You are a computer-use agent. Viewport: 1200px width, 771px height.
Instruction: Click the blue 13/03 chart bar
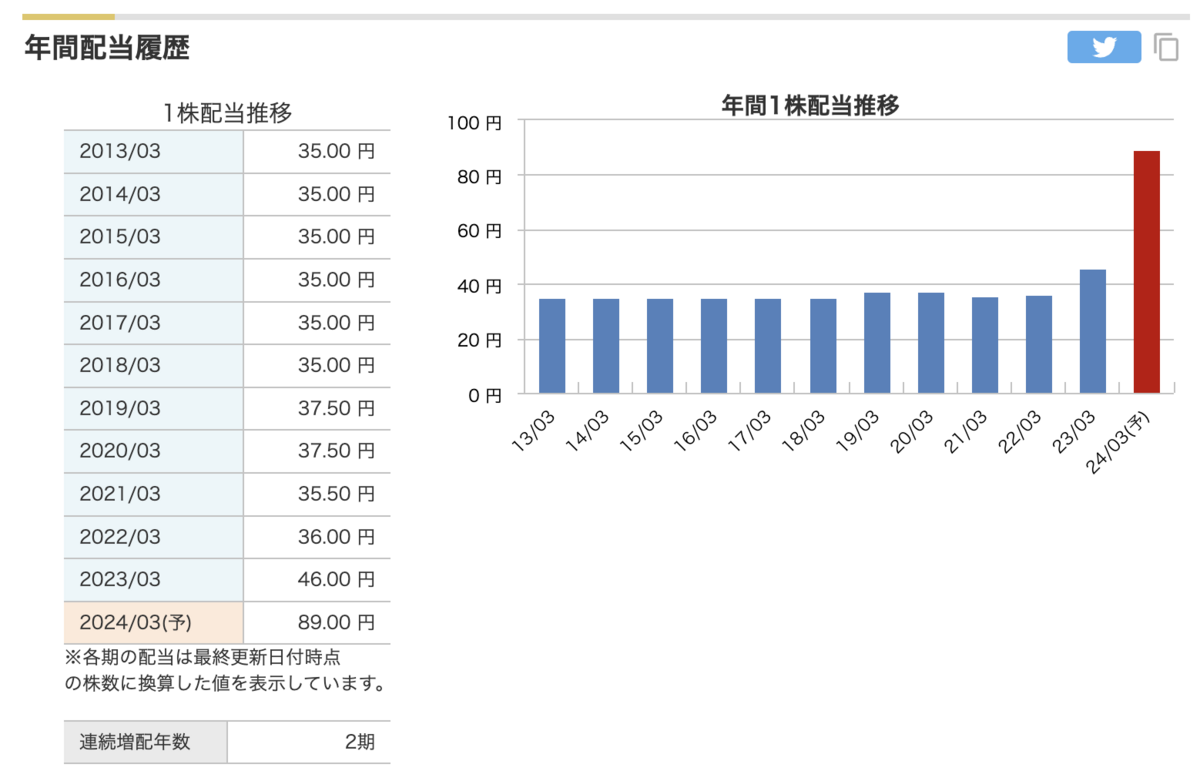pyautogui.click(x=552, y=346)
